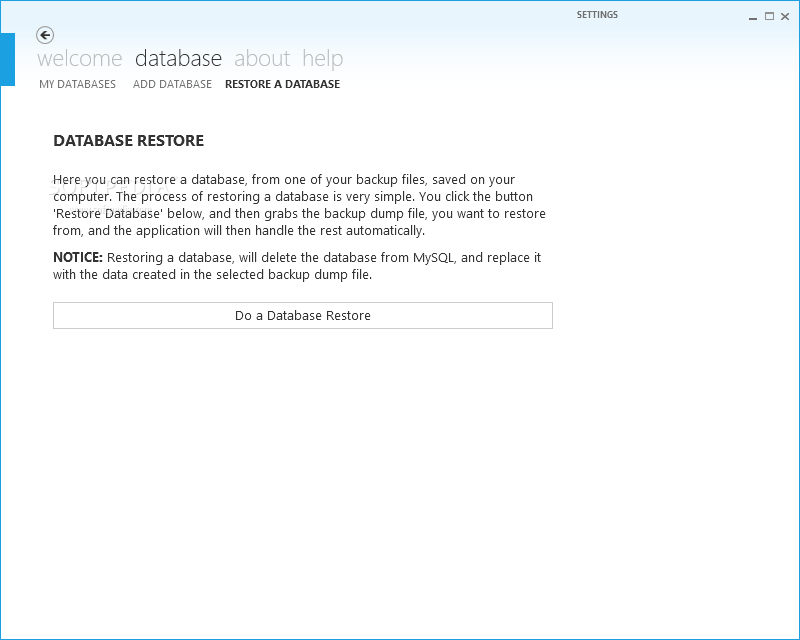Click inside the title bar area
This screenshot has width=800, height=640.
(400, 14)
